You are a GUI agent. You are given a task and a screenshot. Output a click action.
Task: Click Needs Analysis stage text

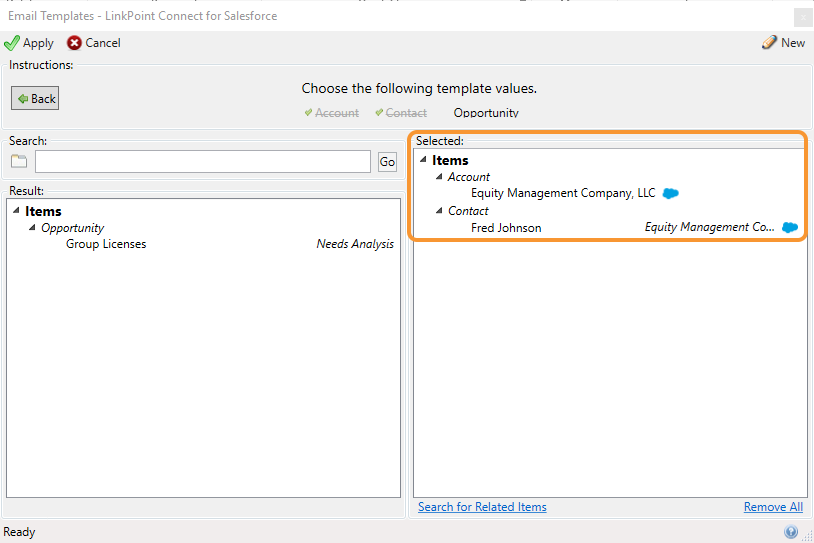(355, 244)
